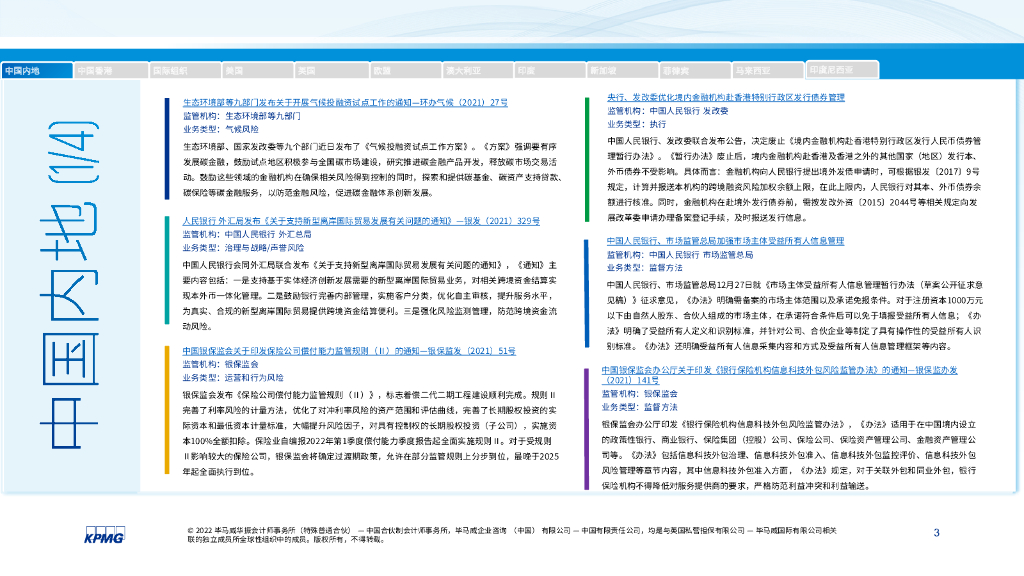Open the 国际组织 tab
The image size is (1024, 576).
[x=185, y=71]
